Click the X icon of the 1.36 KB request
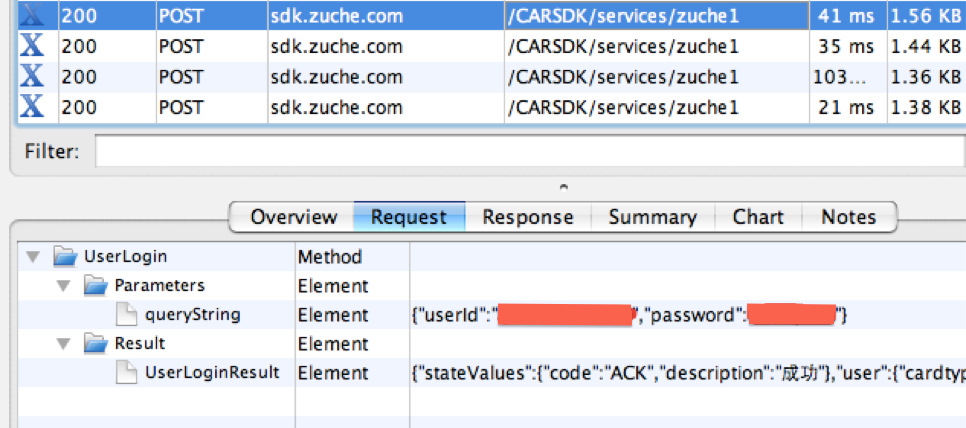Viewport: 966px width, 428px height. (x=32, y=77)
